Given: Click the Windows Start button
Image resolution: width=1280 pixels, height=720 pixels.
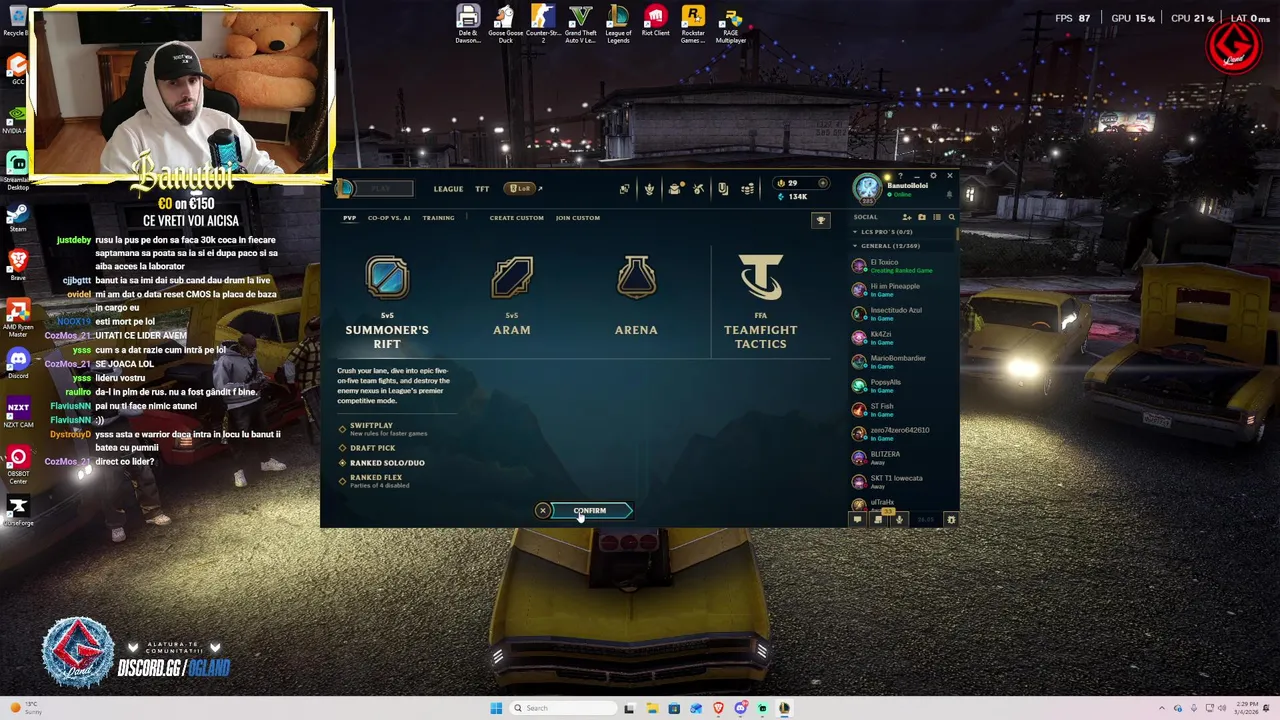Looking at the screenshot, I should point(495,708).
